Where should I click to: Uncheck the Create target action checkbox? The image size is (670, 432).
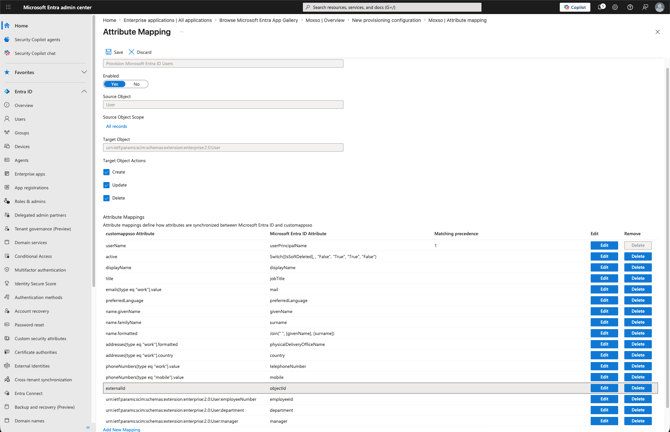pyautogui.click(x=106, y=172)
